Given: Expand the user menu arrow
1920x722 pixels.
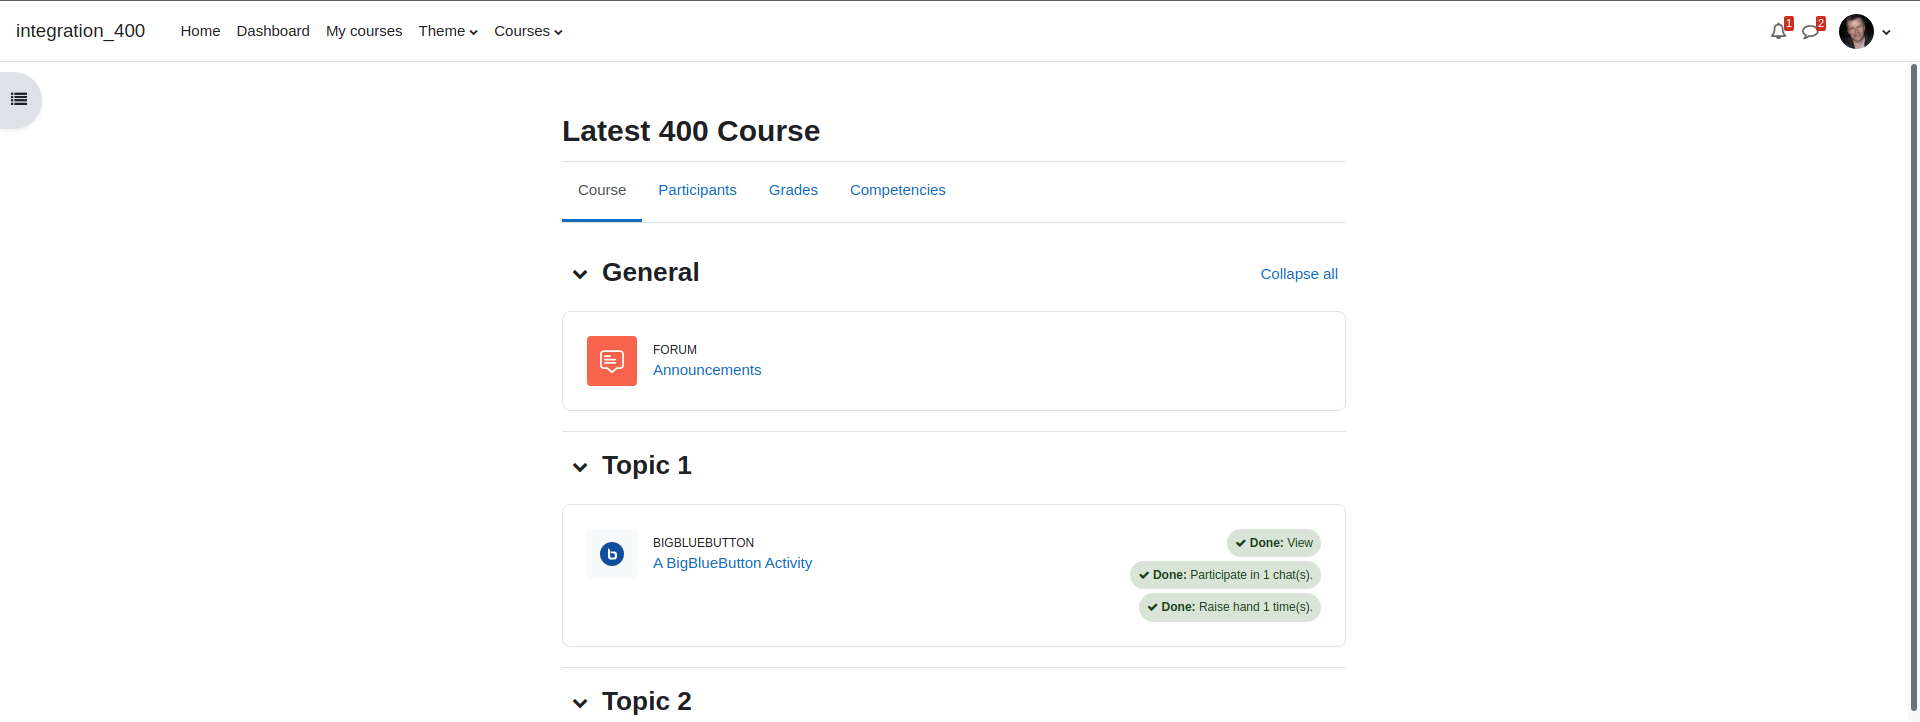Looking at the screenshot, I should (1887, 32).
